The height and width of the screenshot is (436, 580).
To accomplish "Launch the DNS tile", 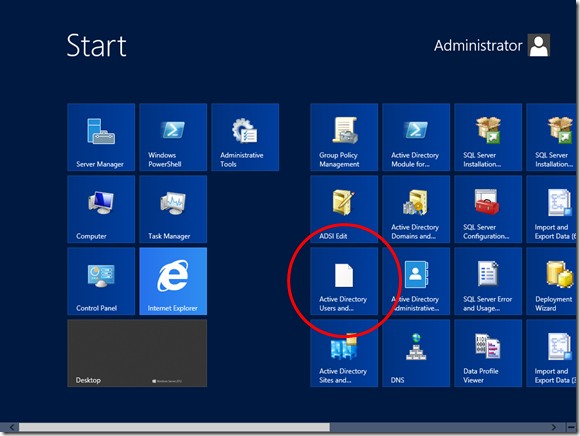I will (x=416, y=353).
